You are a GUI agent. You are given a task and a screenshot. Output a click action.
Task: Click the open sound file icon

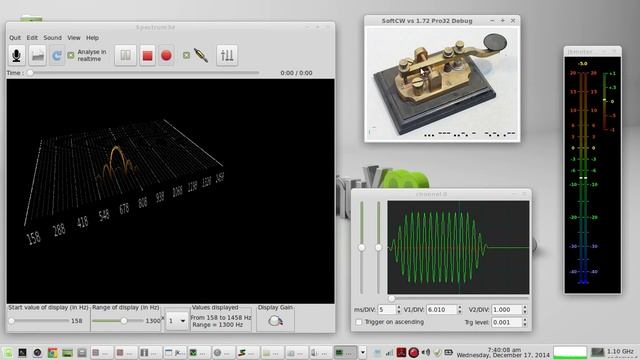[37, 55]
